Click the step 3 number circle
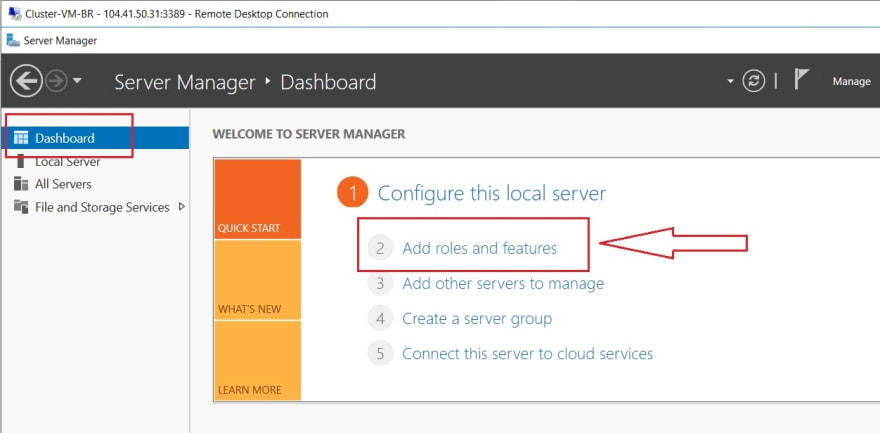 click(x=381, y=283)
